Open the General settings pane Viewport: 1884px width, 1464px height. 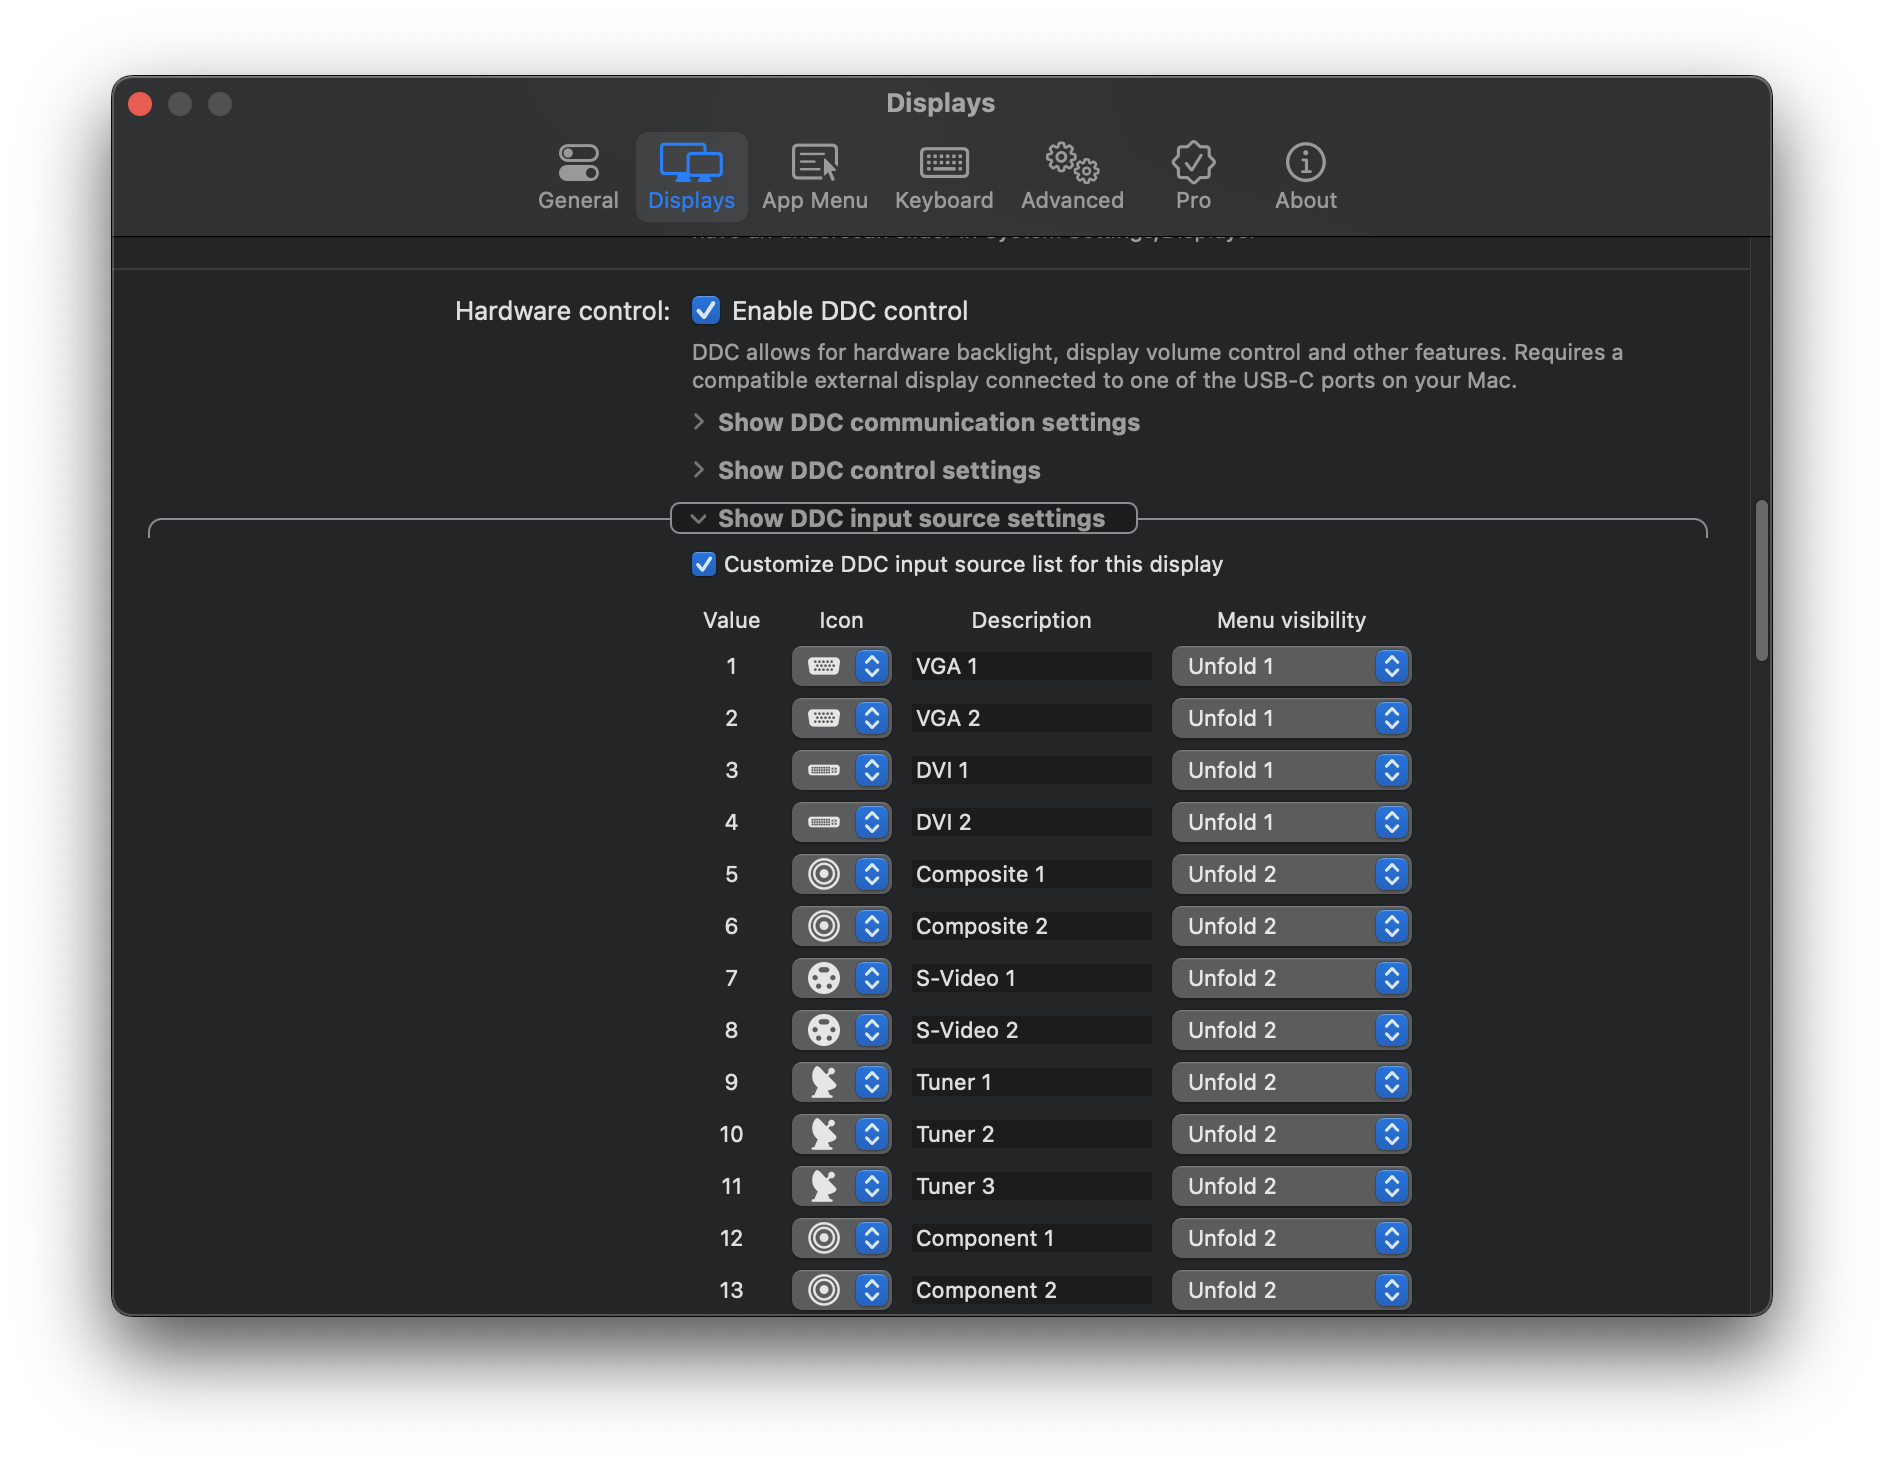click(x=578, y=176)
